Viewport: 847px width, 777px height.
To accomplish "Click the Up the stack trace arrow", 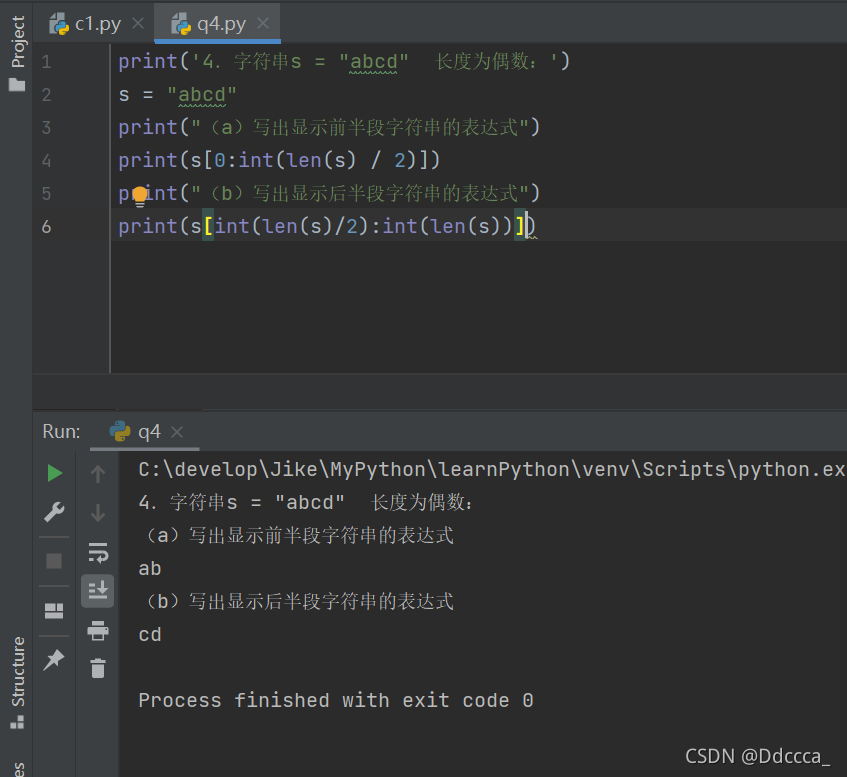I will pyautogui.click(x=97, y=473).
